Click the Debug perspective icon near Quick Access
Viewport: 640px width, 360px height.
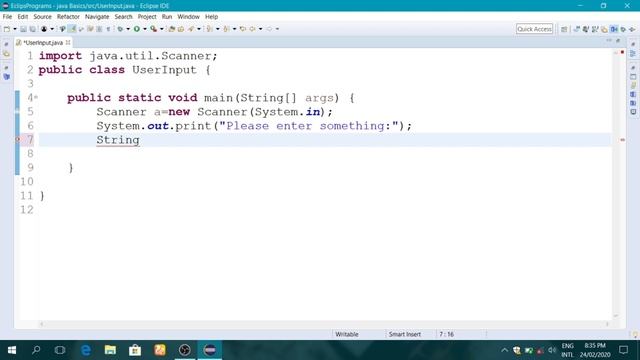tap(623, 29)
